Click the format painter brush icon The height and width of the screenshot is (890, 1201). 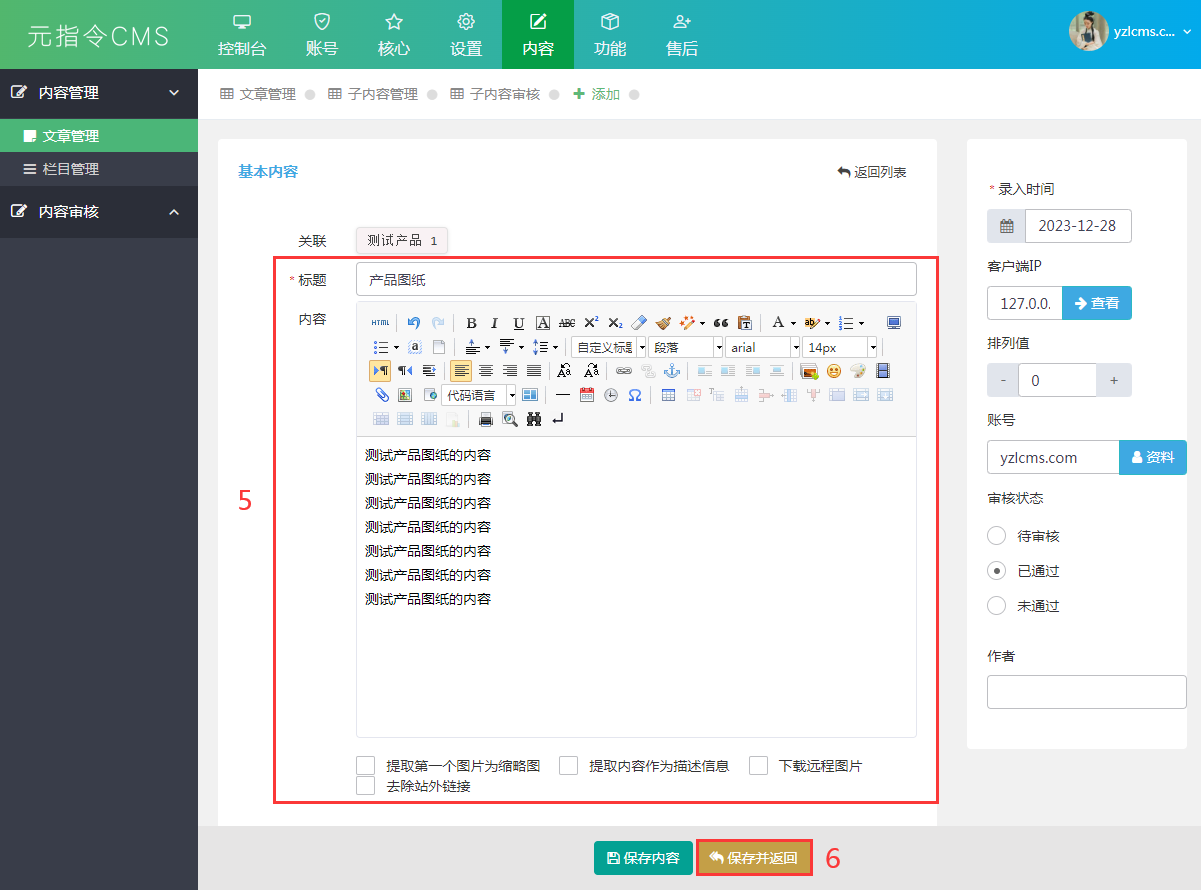[663, 323]
